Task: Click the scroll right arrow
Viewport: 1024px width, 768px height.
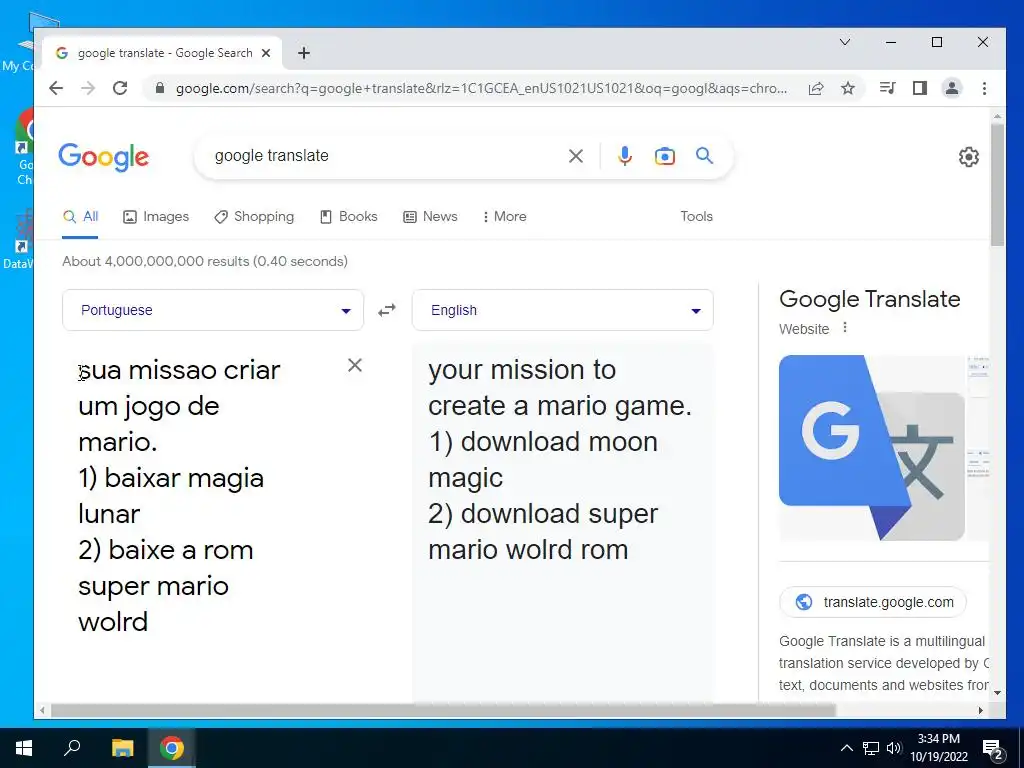Action: pos(980,711)
